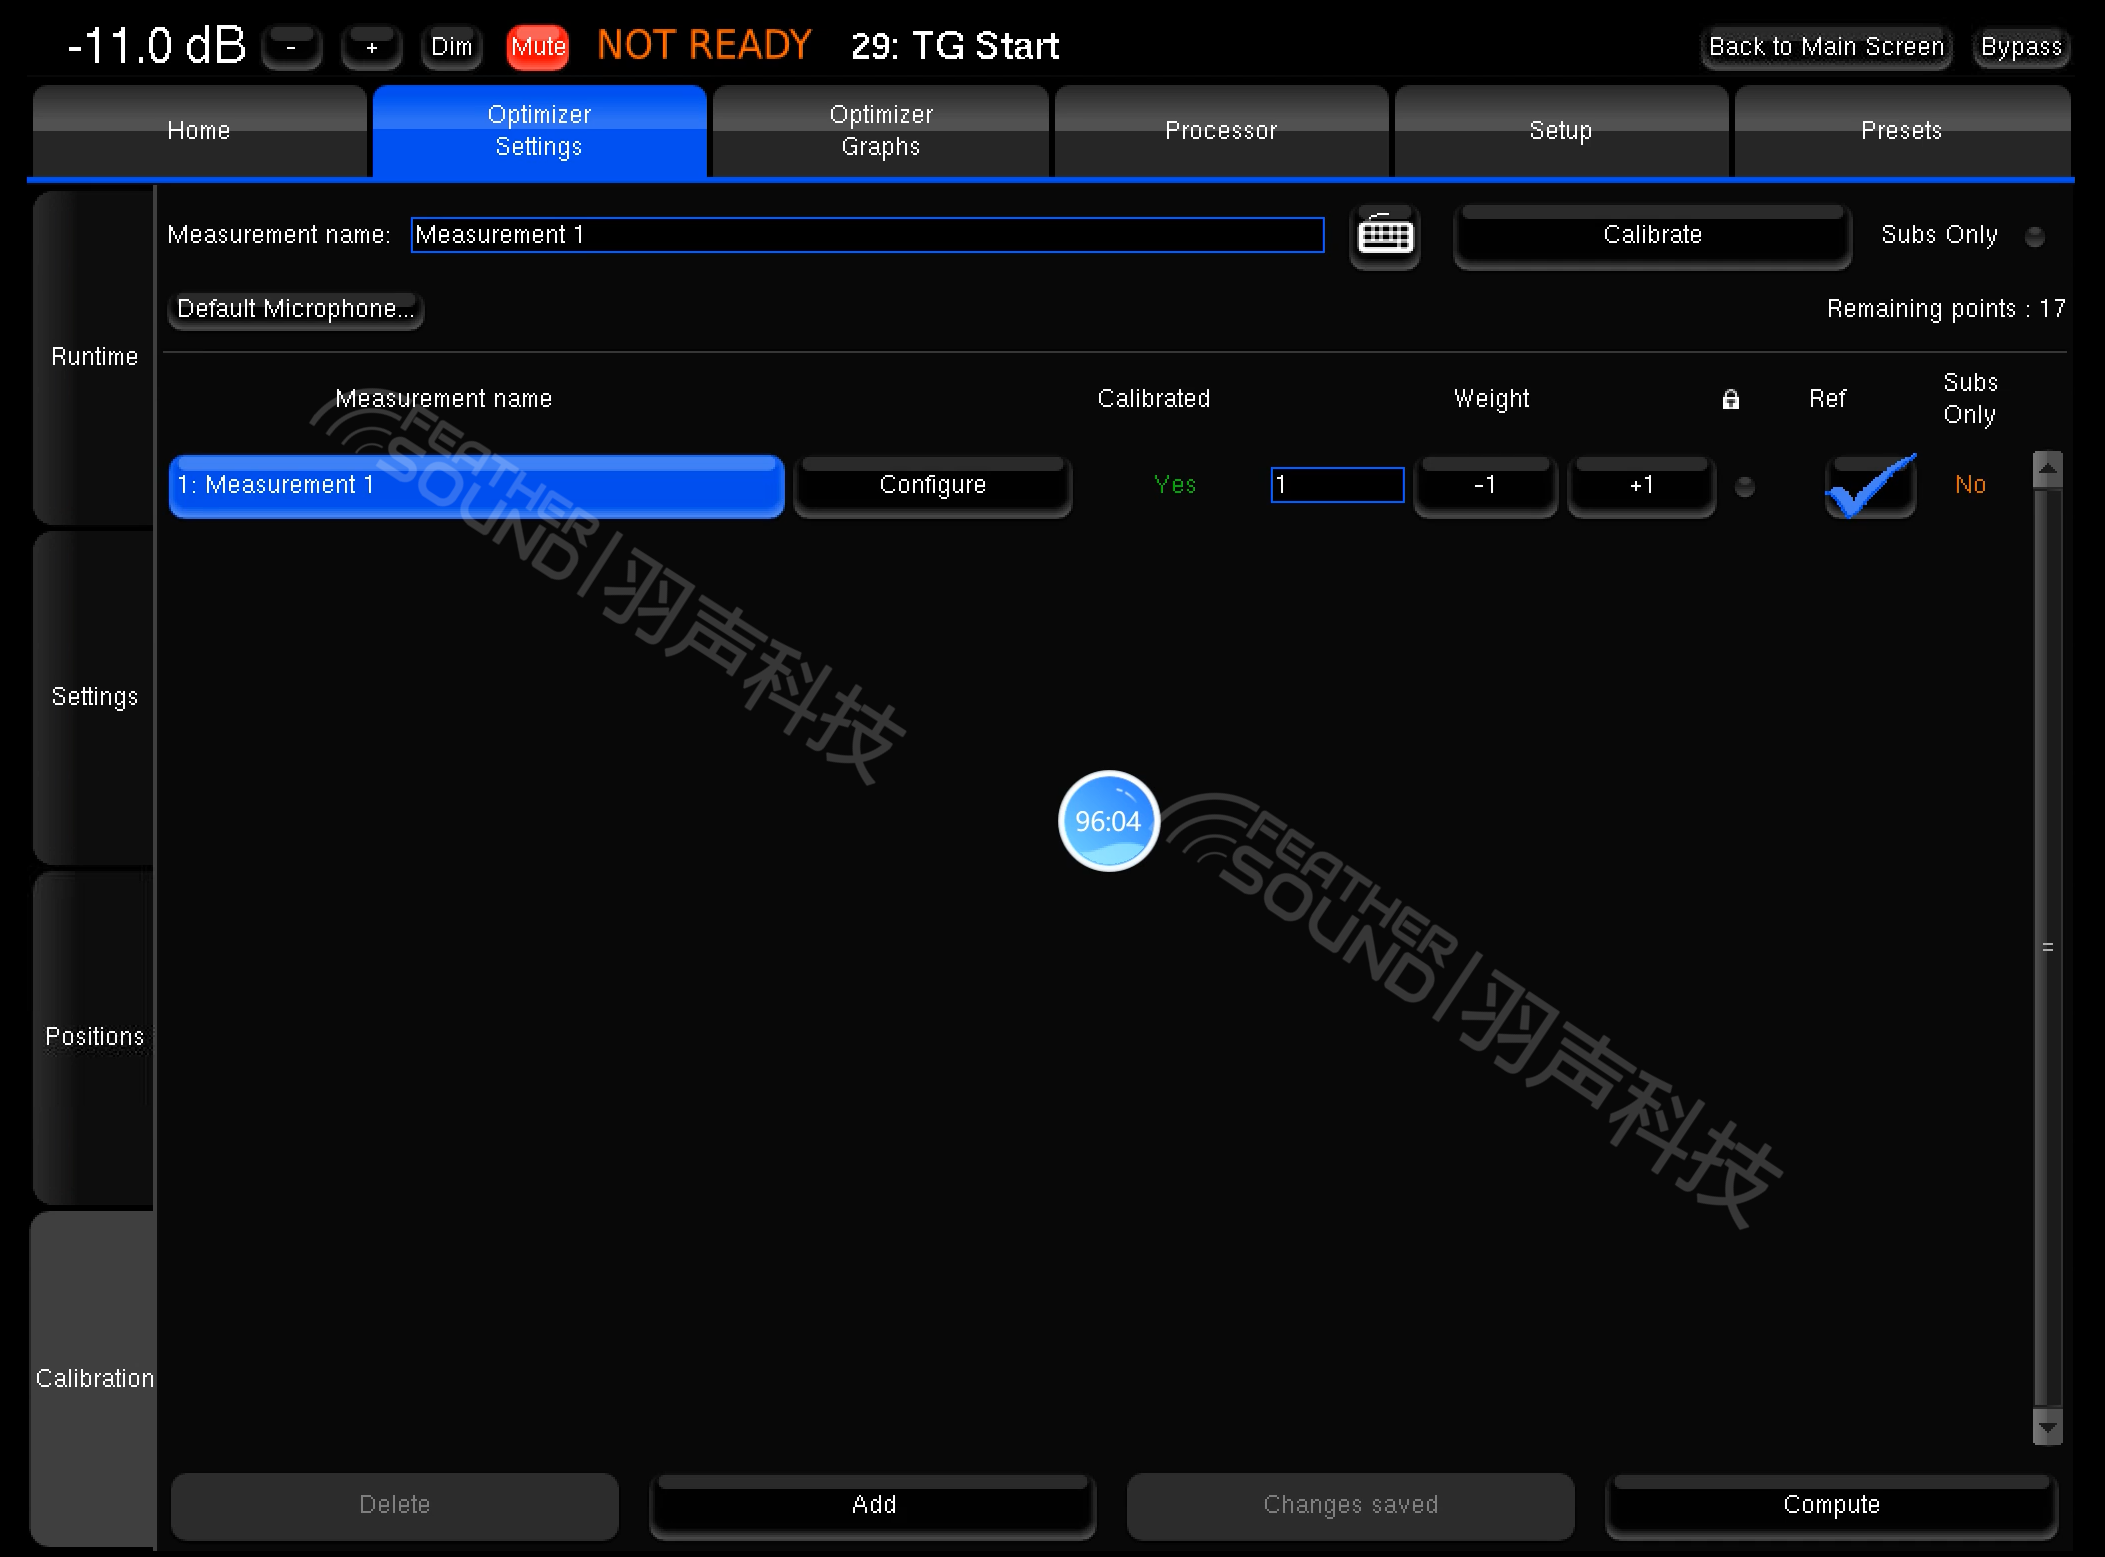
Task: Toggle the Ref checkmark for Measurement 1
Action: [x=1869, y=486]
